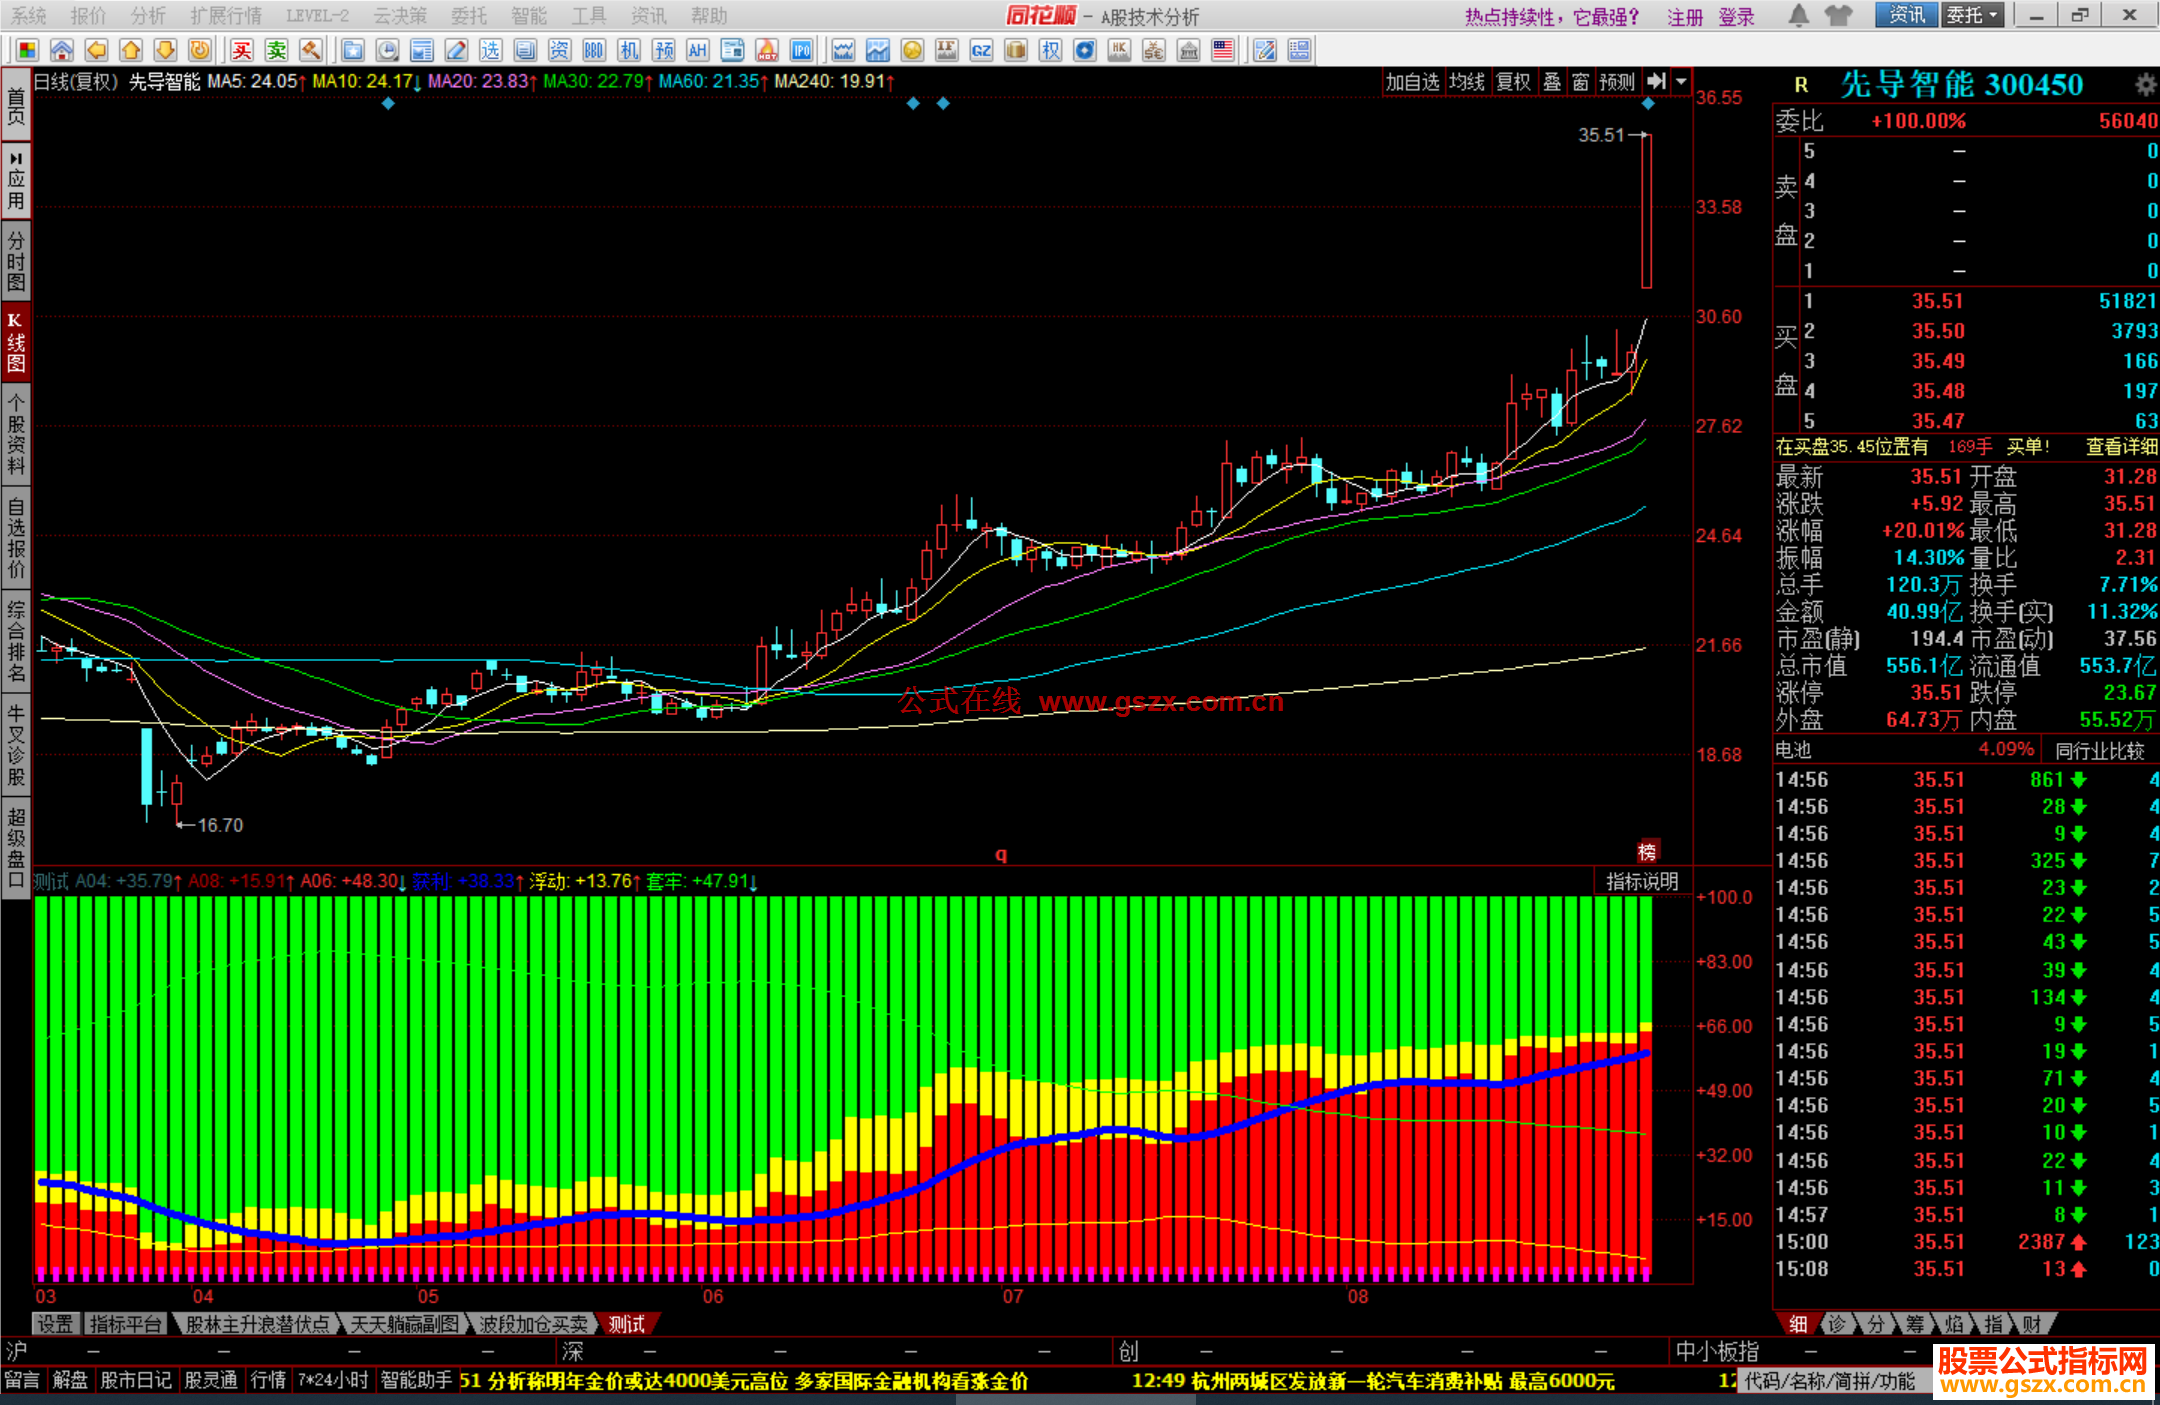Screen dimensions: 2160x1405
Task: Open the IPO toolbar icon
Action: tap(801, 50)
